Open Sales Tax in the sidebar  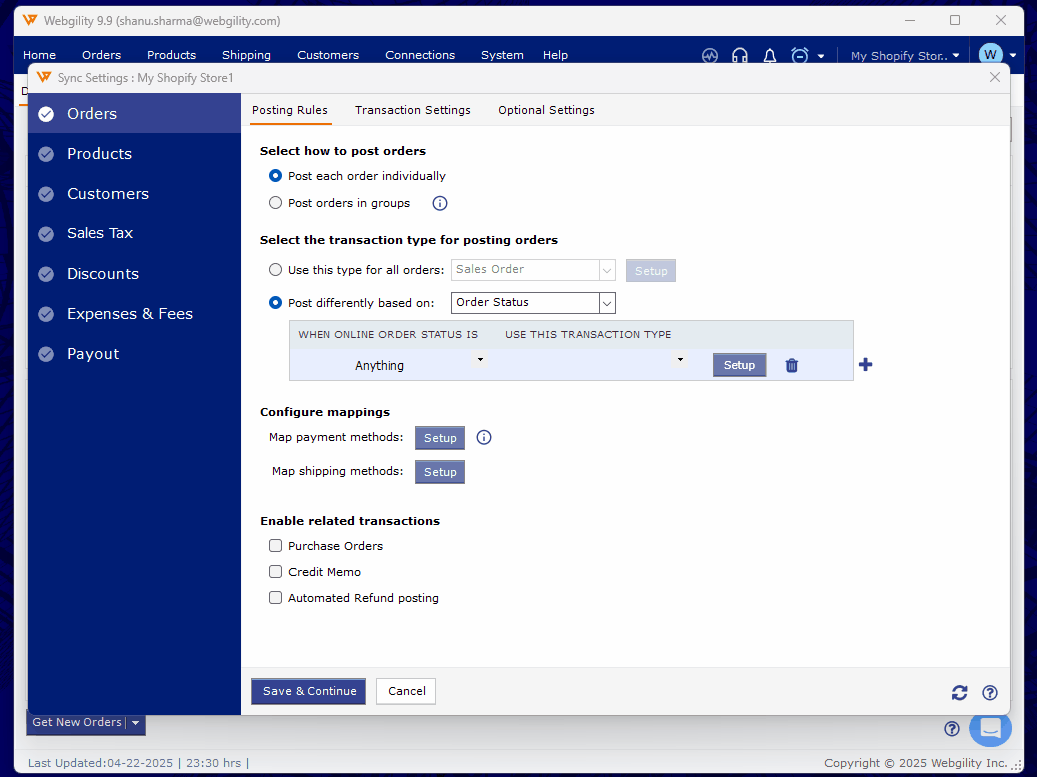coord(100,233)
